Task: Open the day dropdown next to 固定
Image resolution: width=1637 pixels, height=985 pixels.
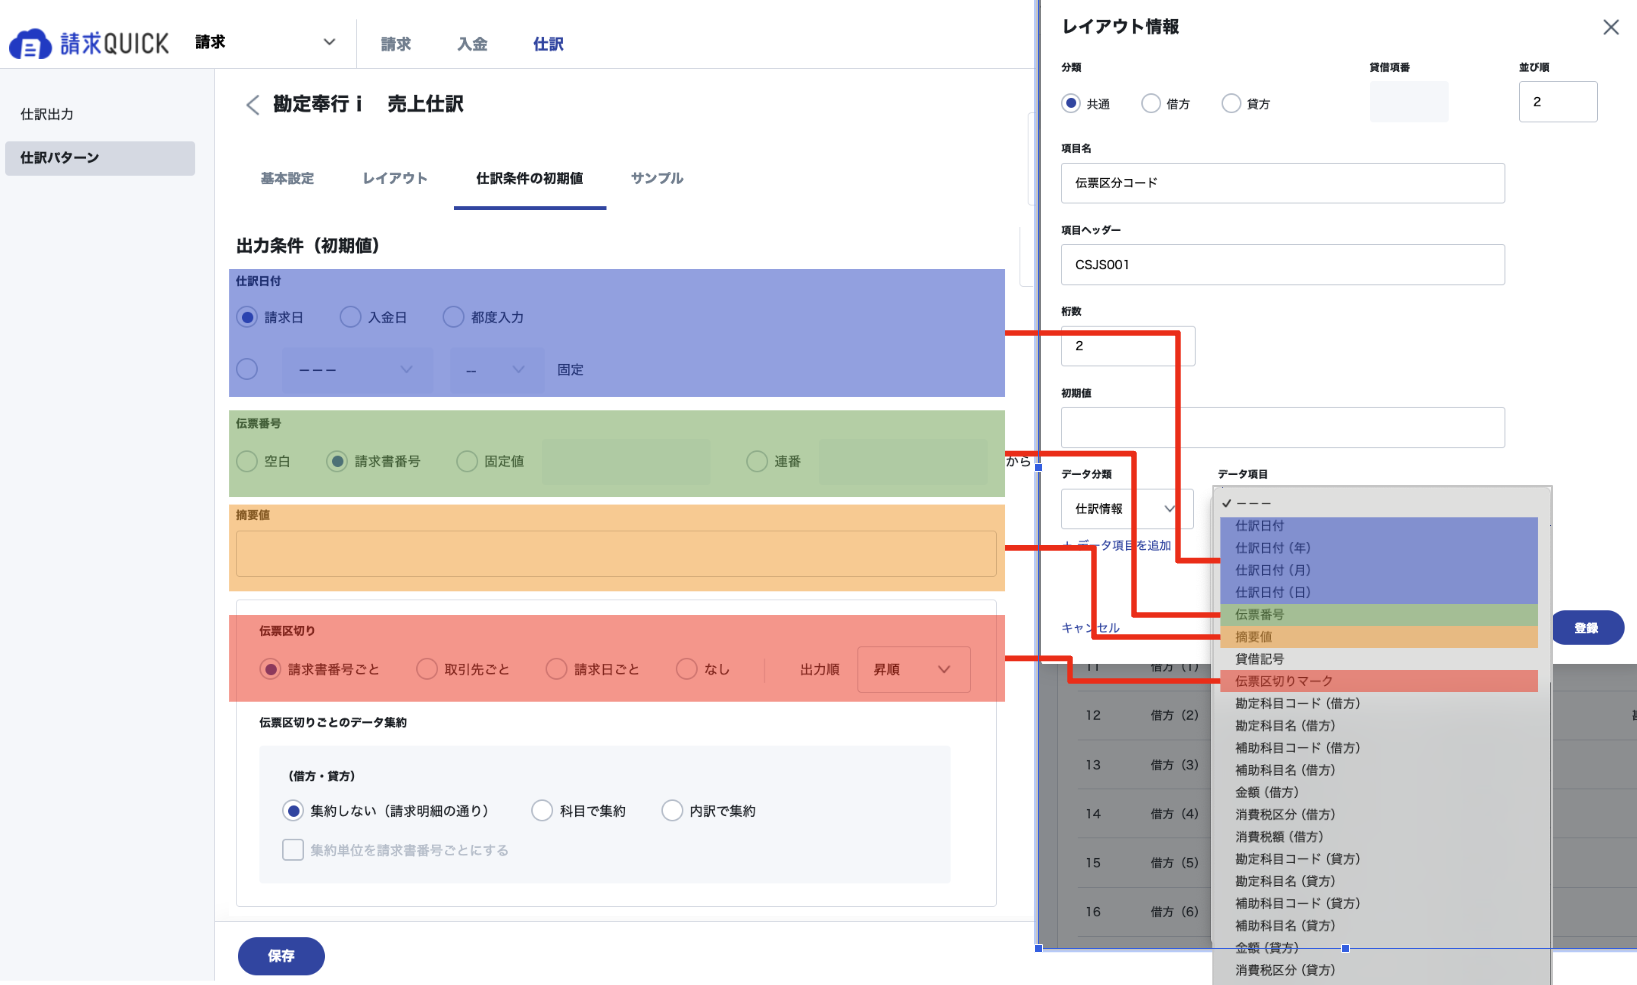Action: click(497, 369)
